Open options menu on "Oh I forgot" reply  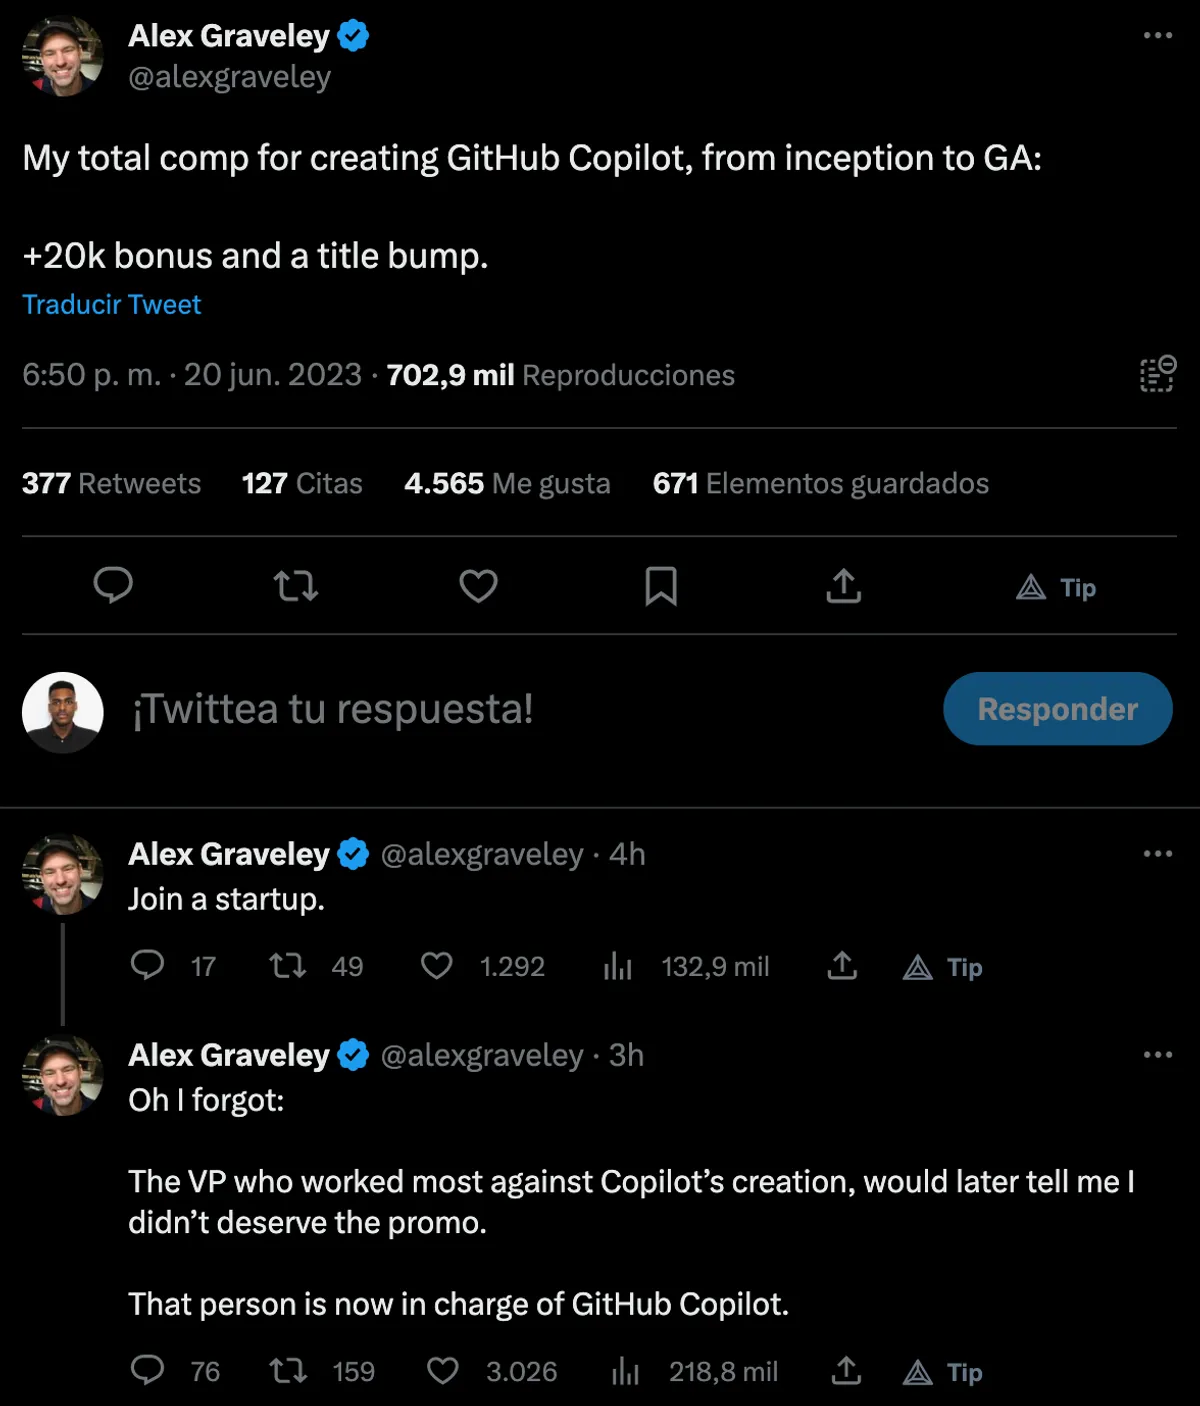coord(1157,1055)
